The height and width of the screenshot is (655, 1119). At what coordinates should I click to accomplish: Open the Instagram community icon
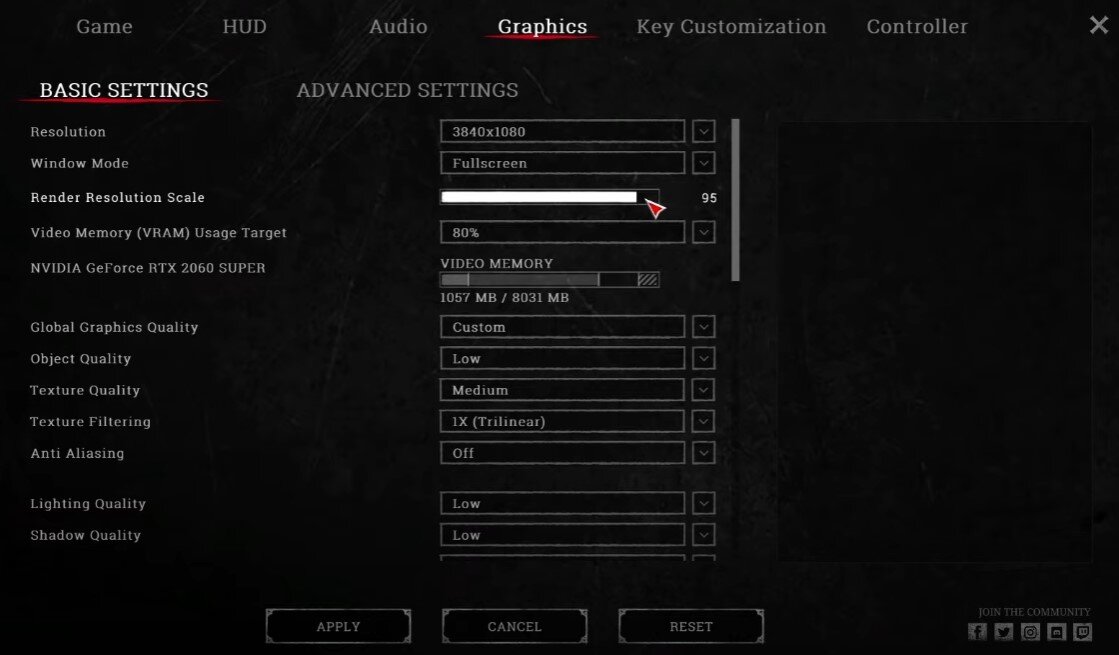pos(1030,631)
